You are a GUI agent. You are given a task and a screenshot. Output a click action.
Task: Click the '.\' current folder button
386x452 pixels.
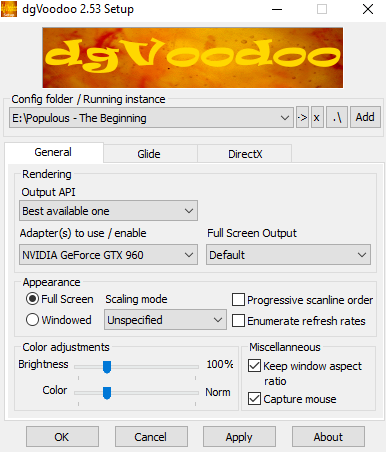coord(337,117)
